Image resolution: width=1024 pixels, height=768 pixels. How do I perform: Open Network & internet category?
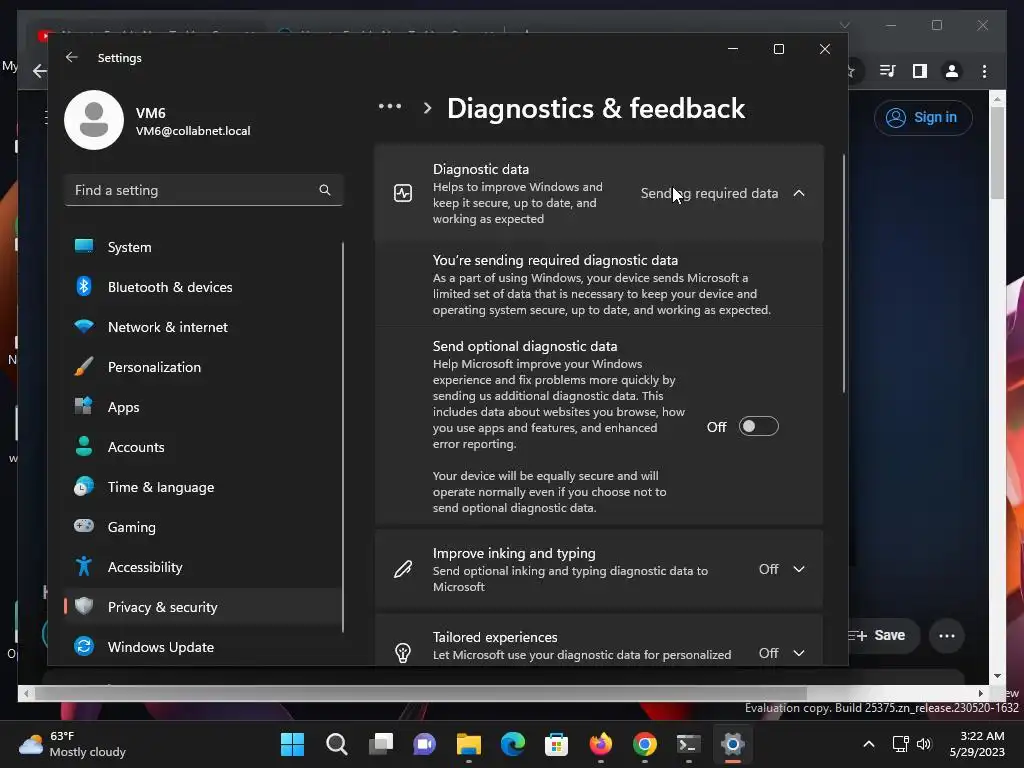pyautogui.click(x=203, y=327)
